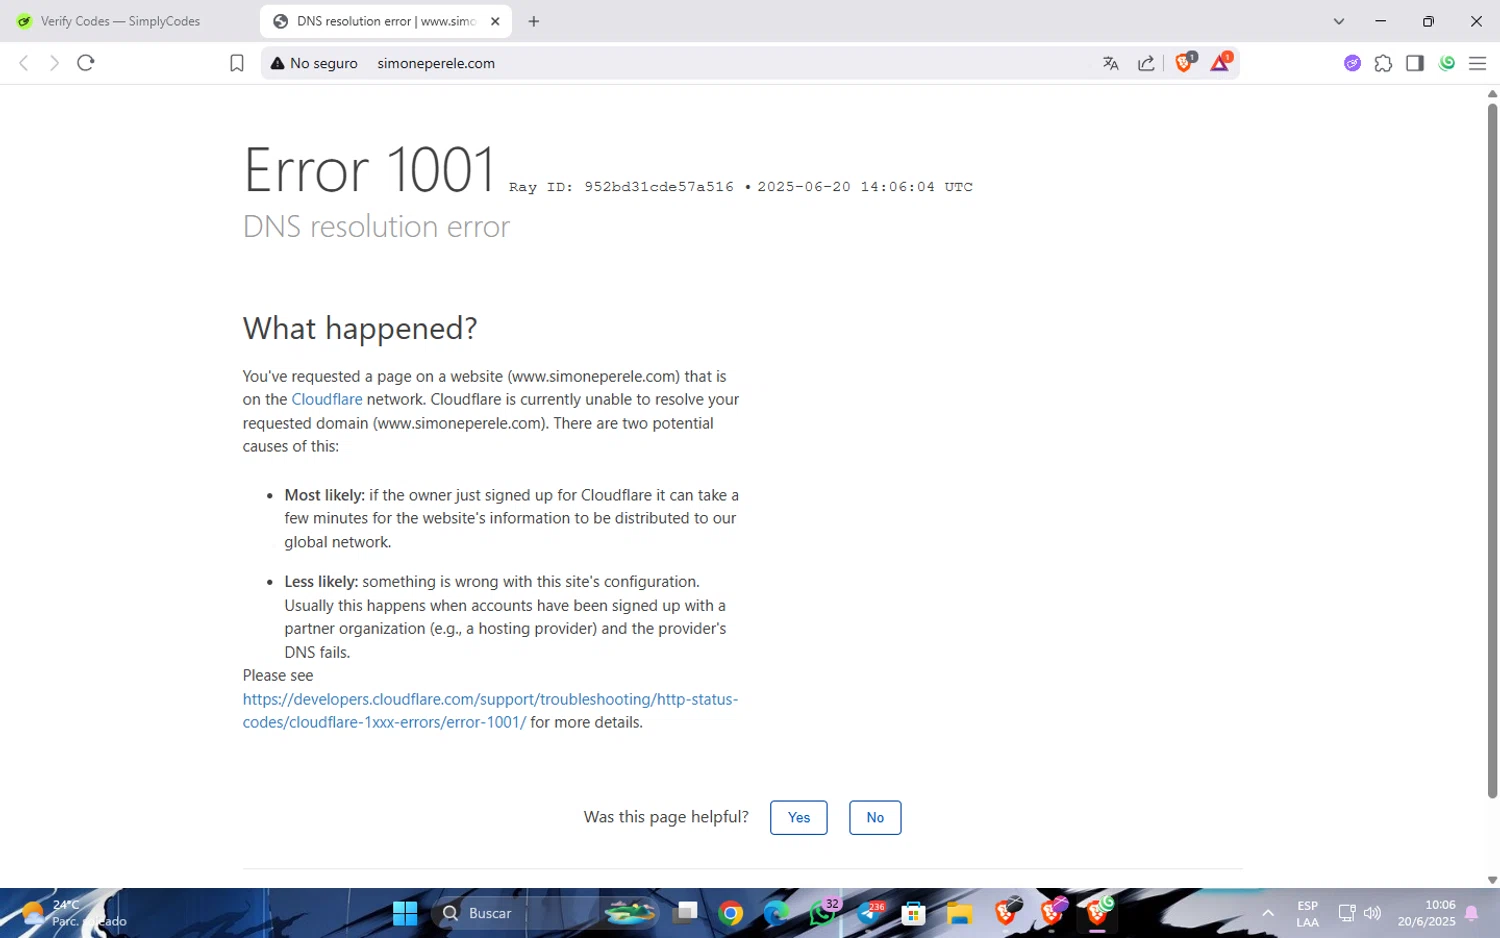Open the tab search dropdown chevron
This screenshot has height=938, width=1500.
(x=1339, y=21)
